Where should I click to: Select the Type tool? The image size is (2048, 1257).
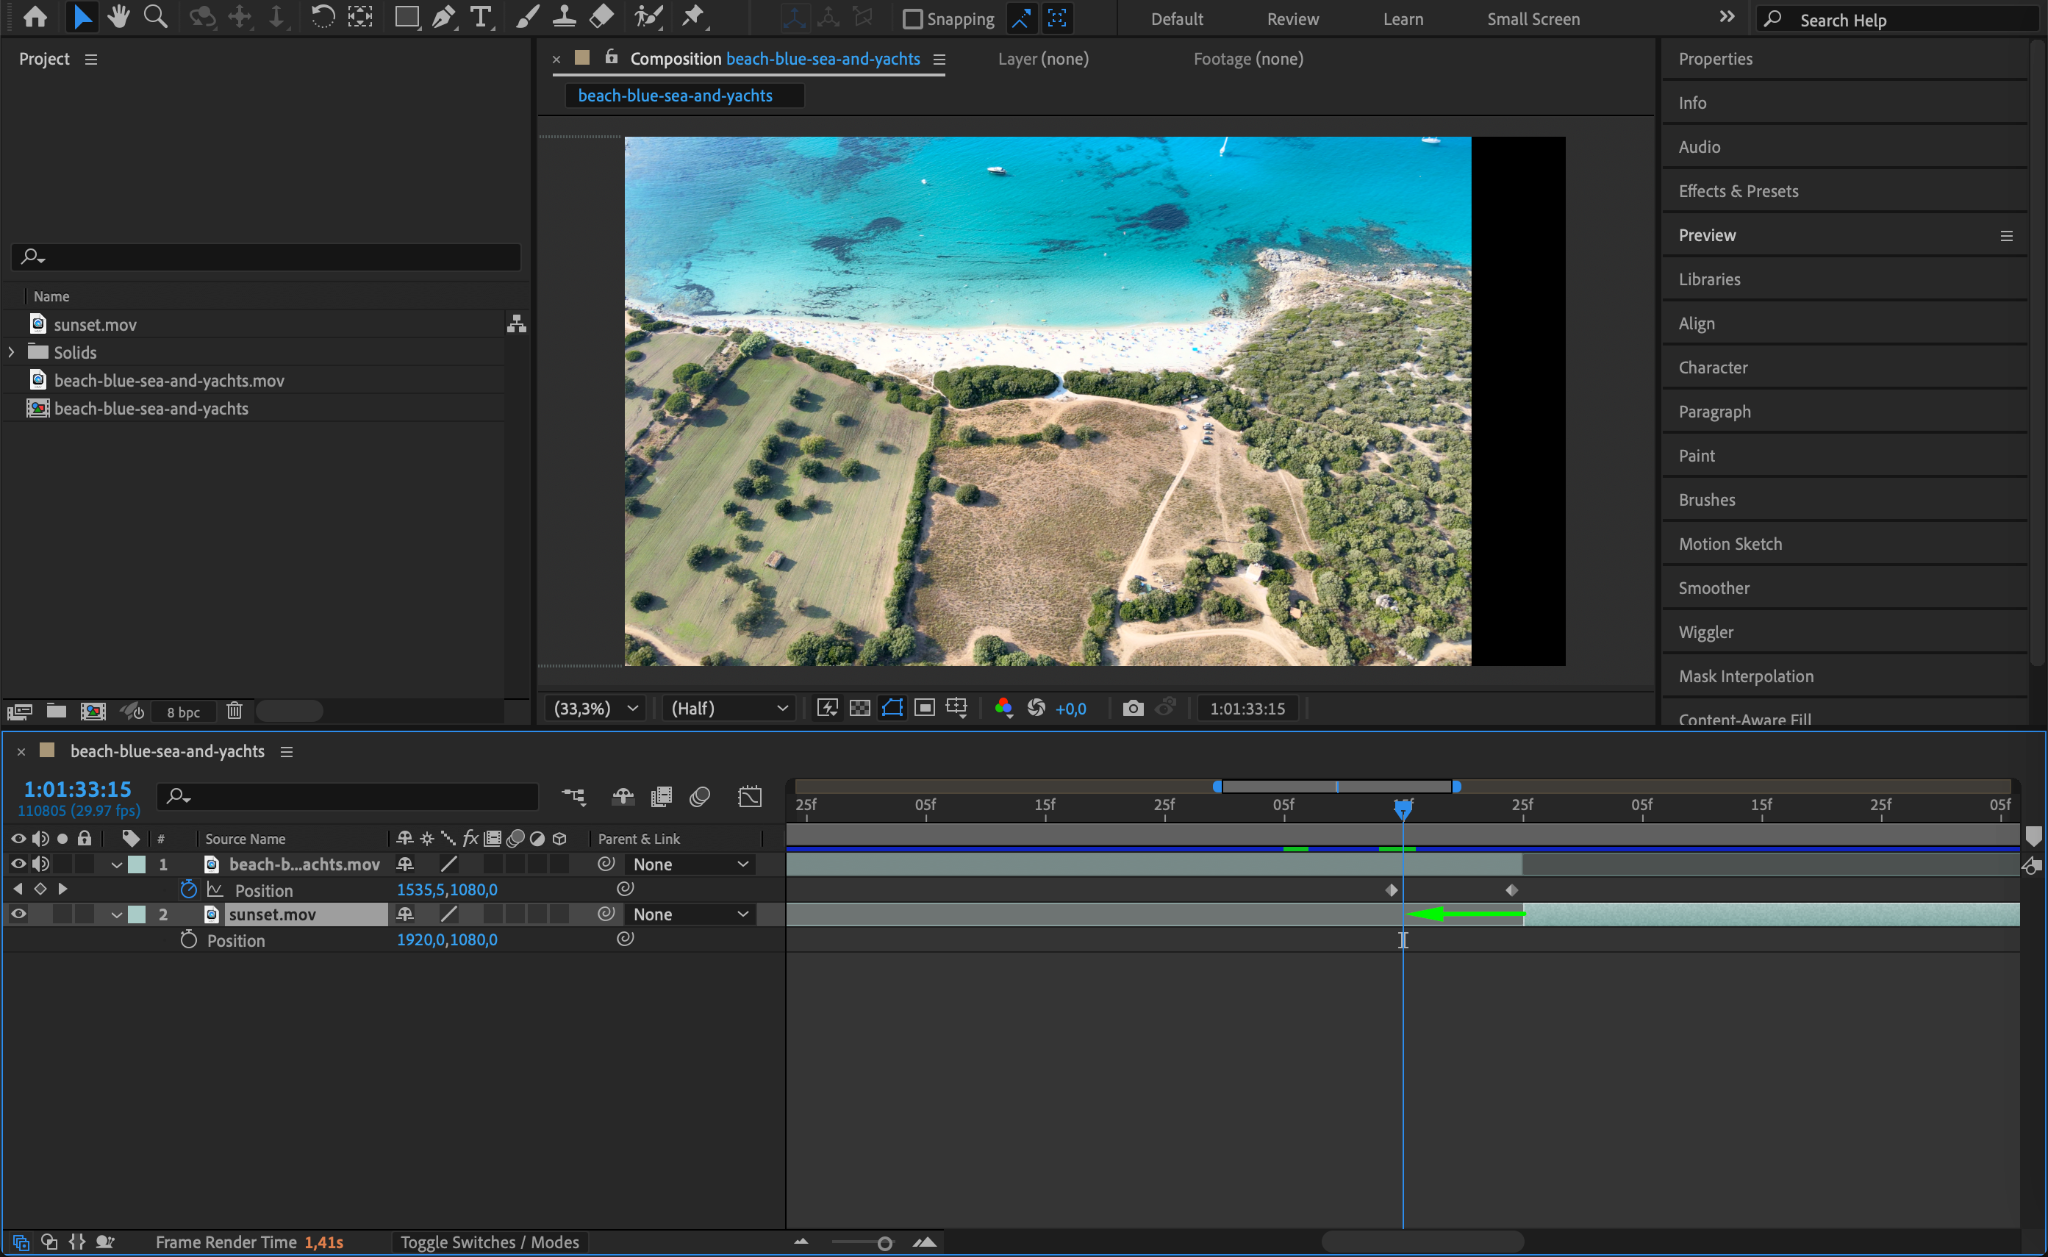(481, 17)
